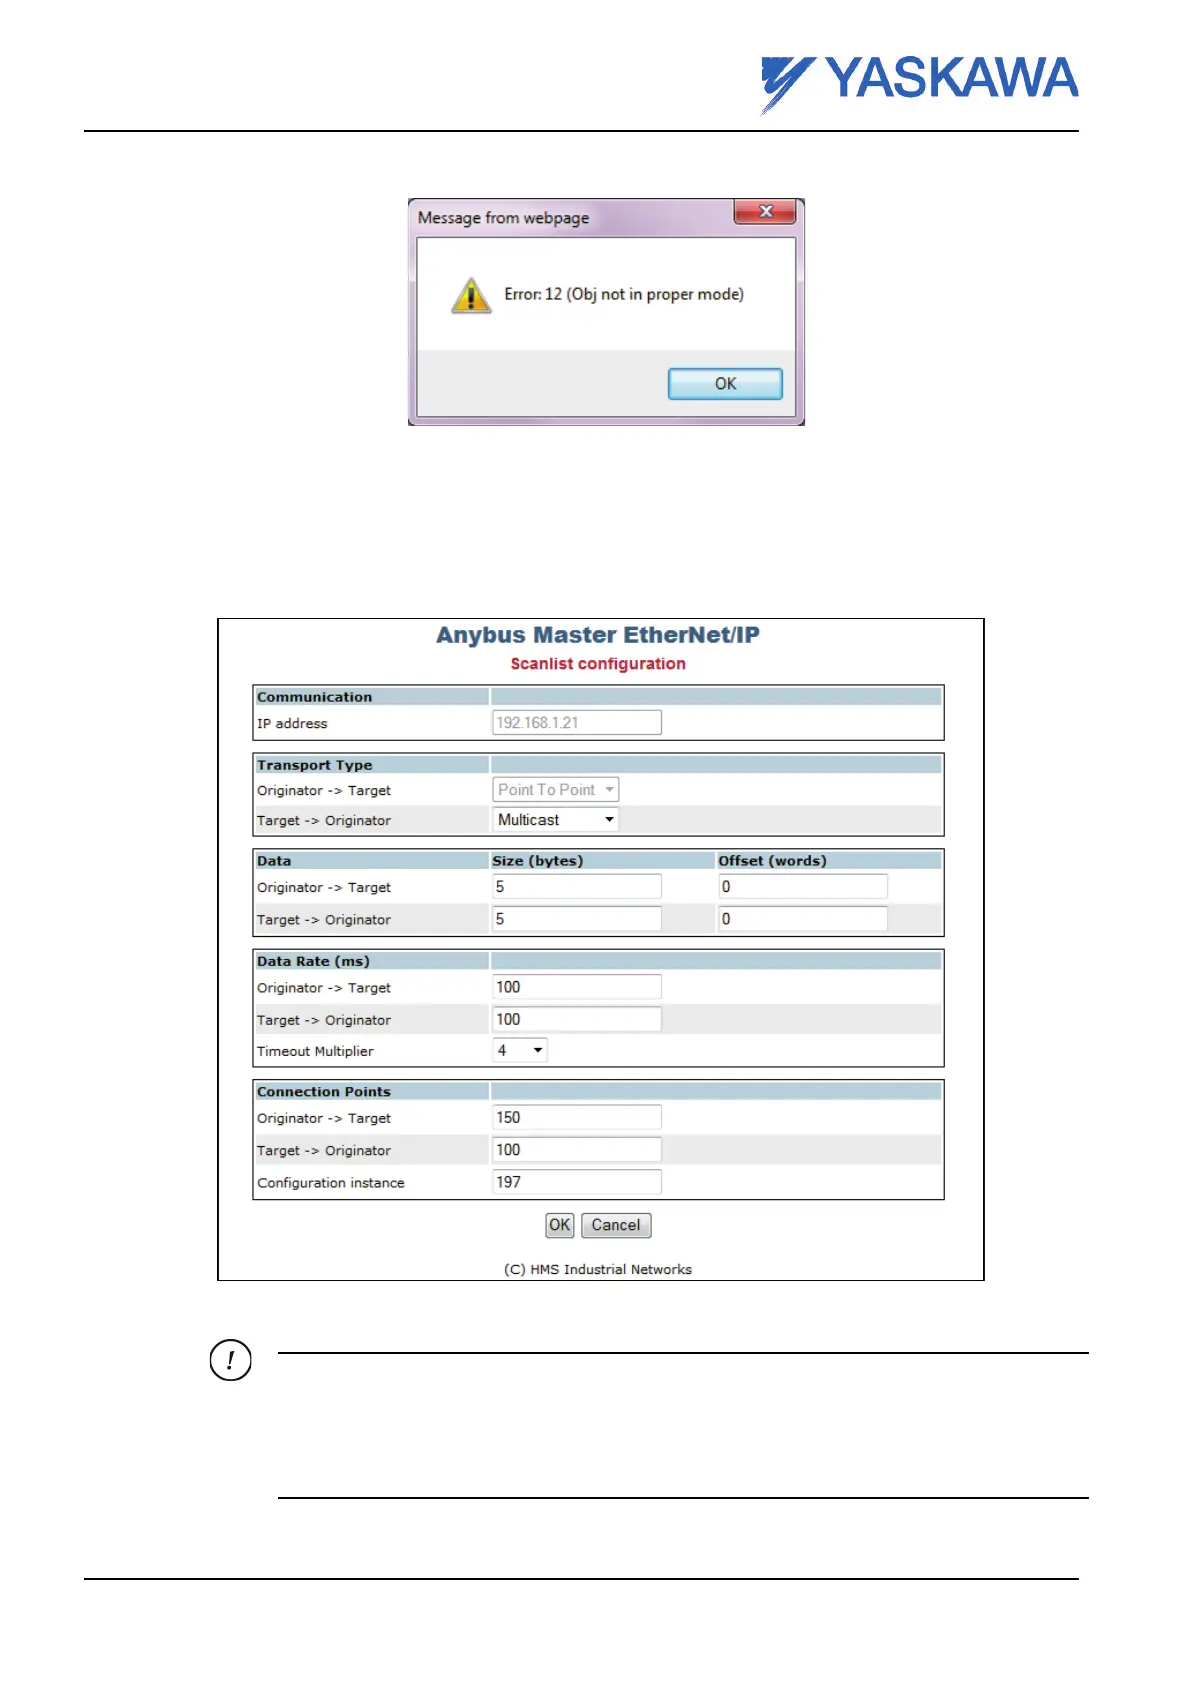This screenshot has height=1684, width=1191.
Task: Open the Multicast transport type dropdown
Action: pos(556,820)
